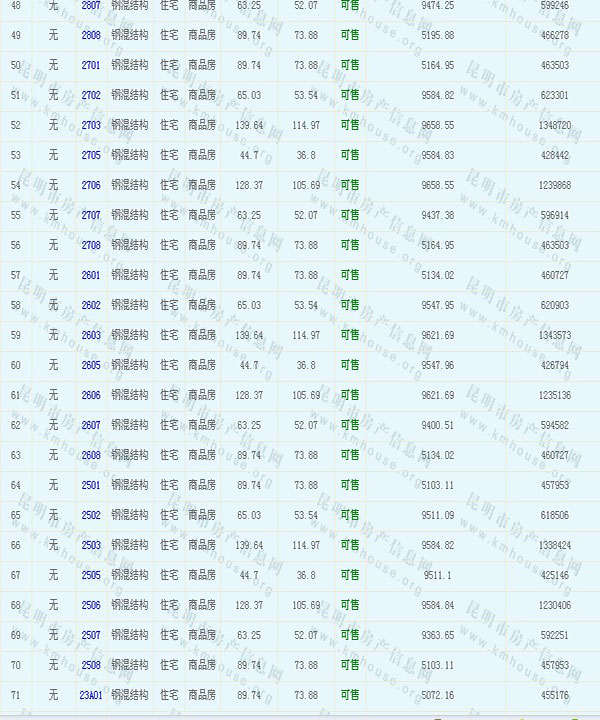
Task: Click room 2503 link
Action: click(91, 545)
